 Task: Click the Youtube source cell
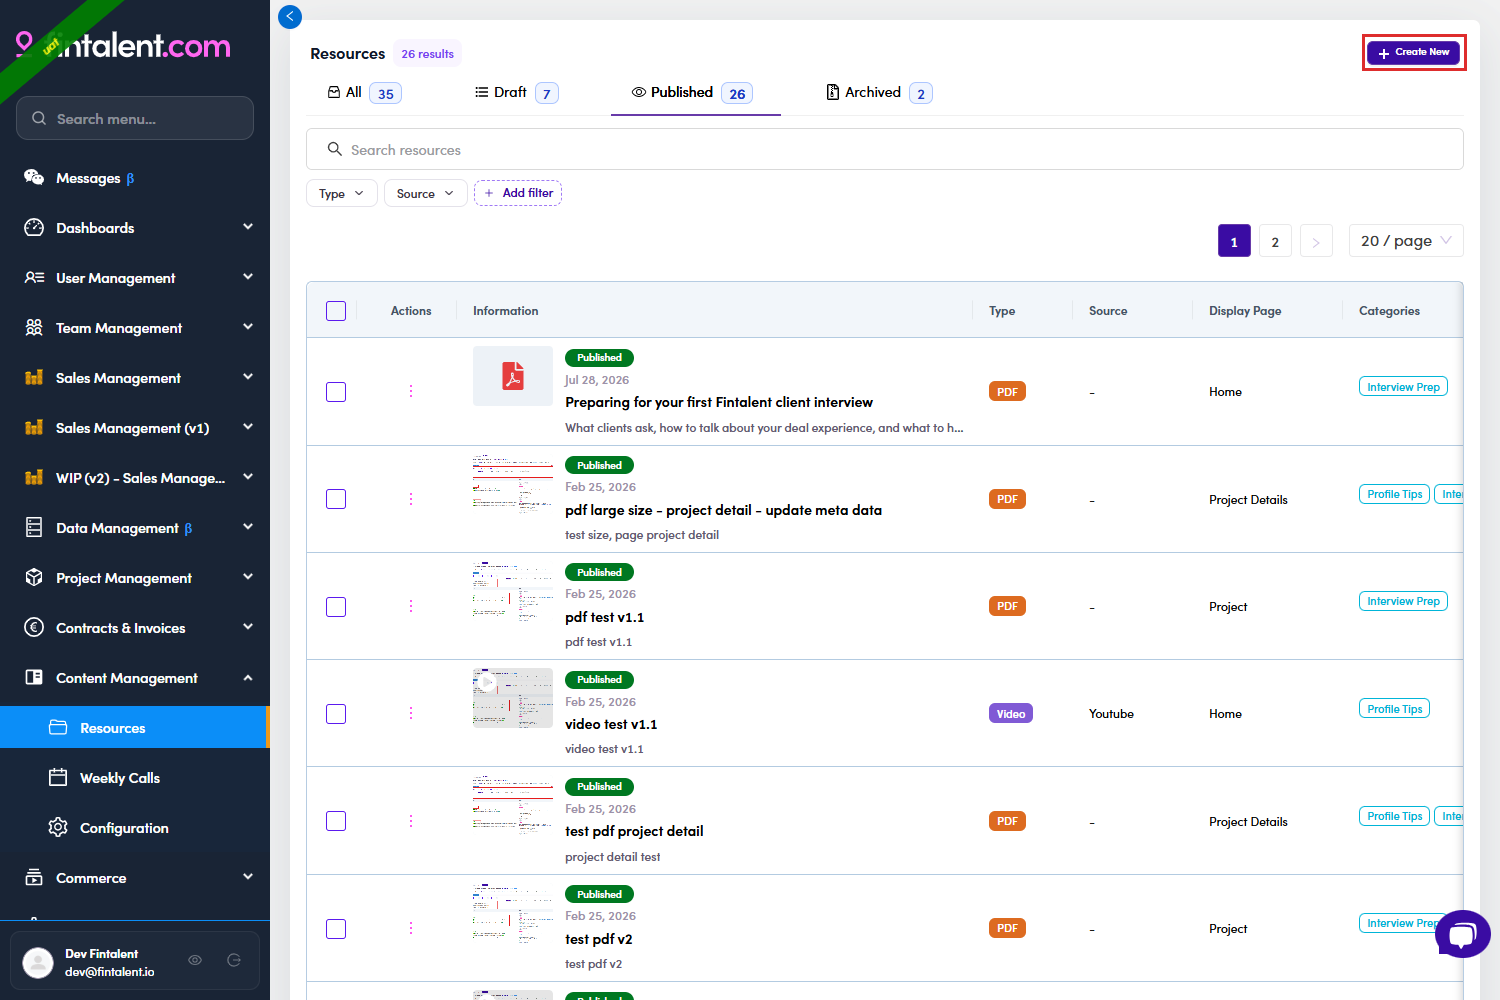[1111, 714]
